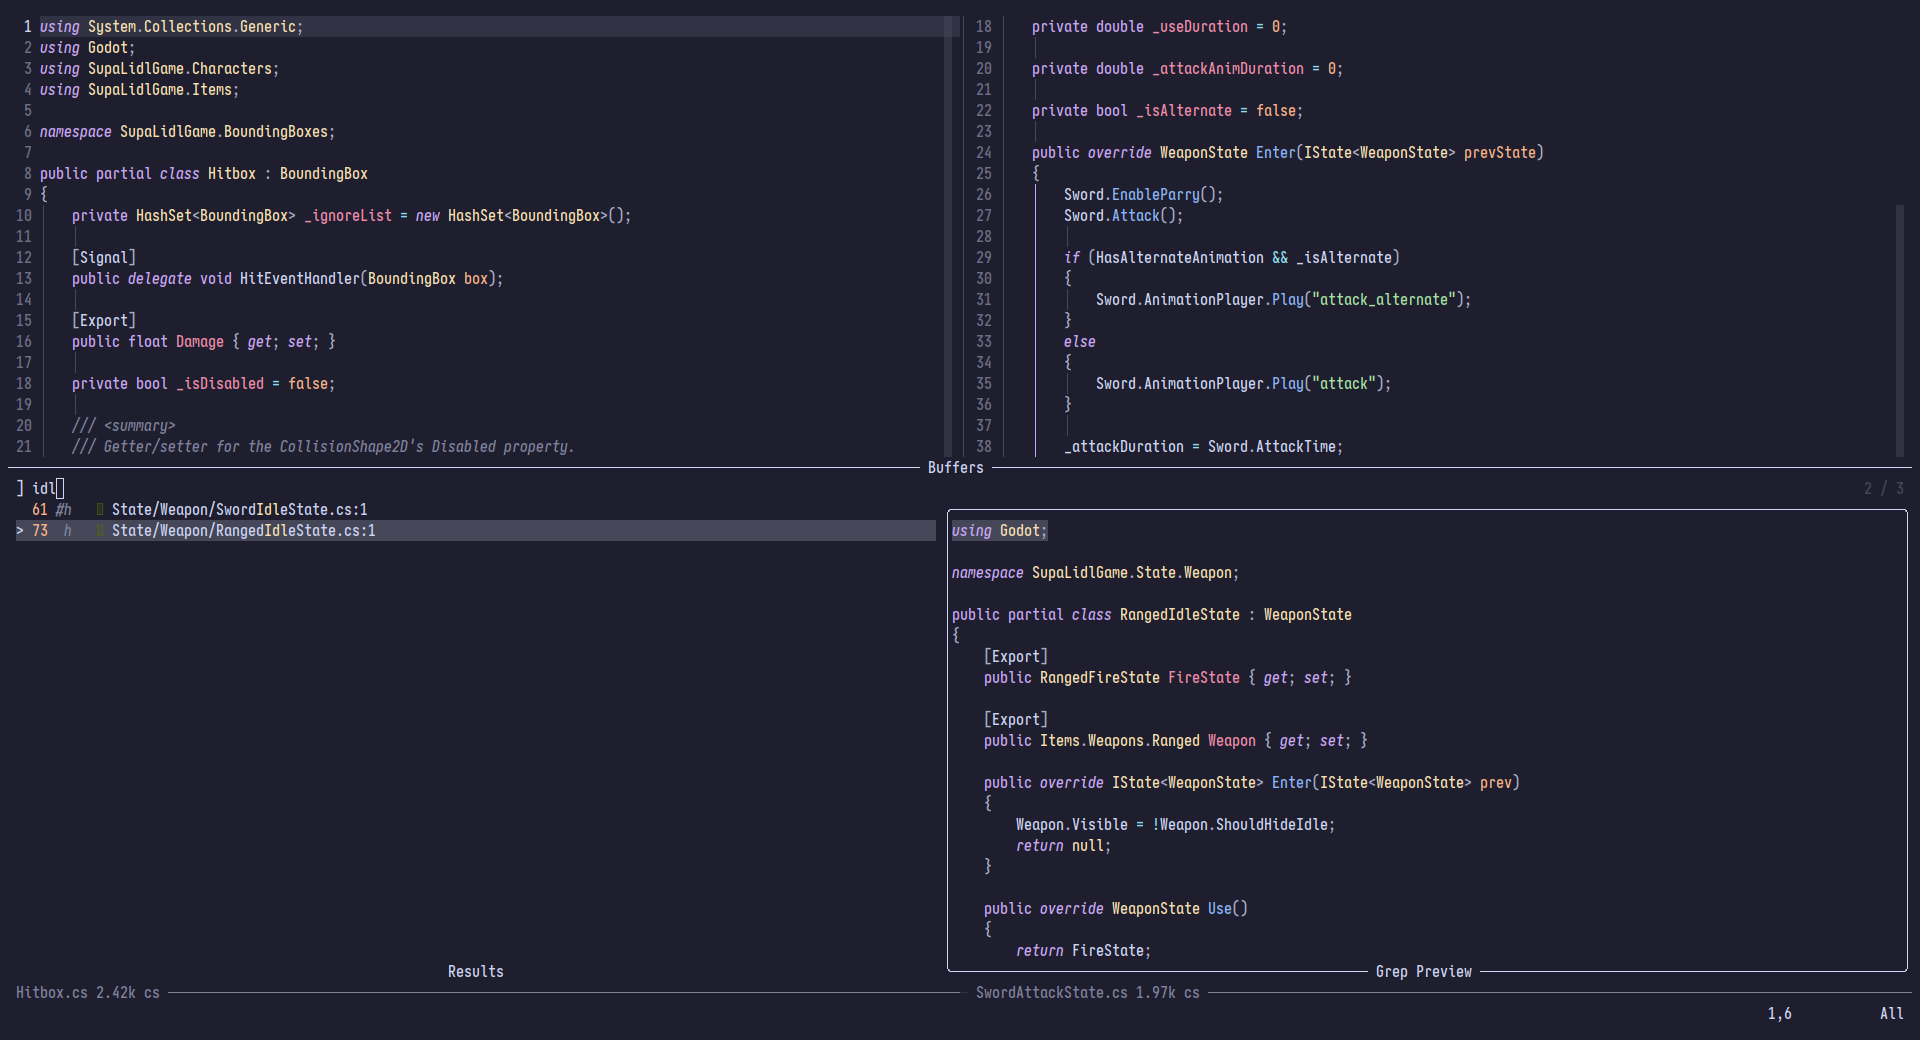This screenshot has width=1920, height=1040.
Task: Click "Sword.EnableParry();" line
Action: point(1143,195)
